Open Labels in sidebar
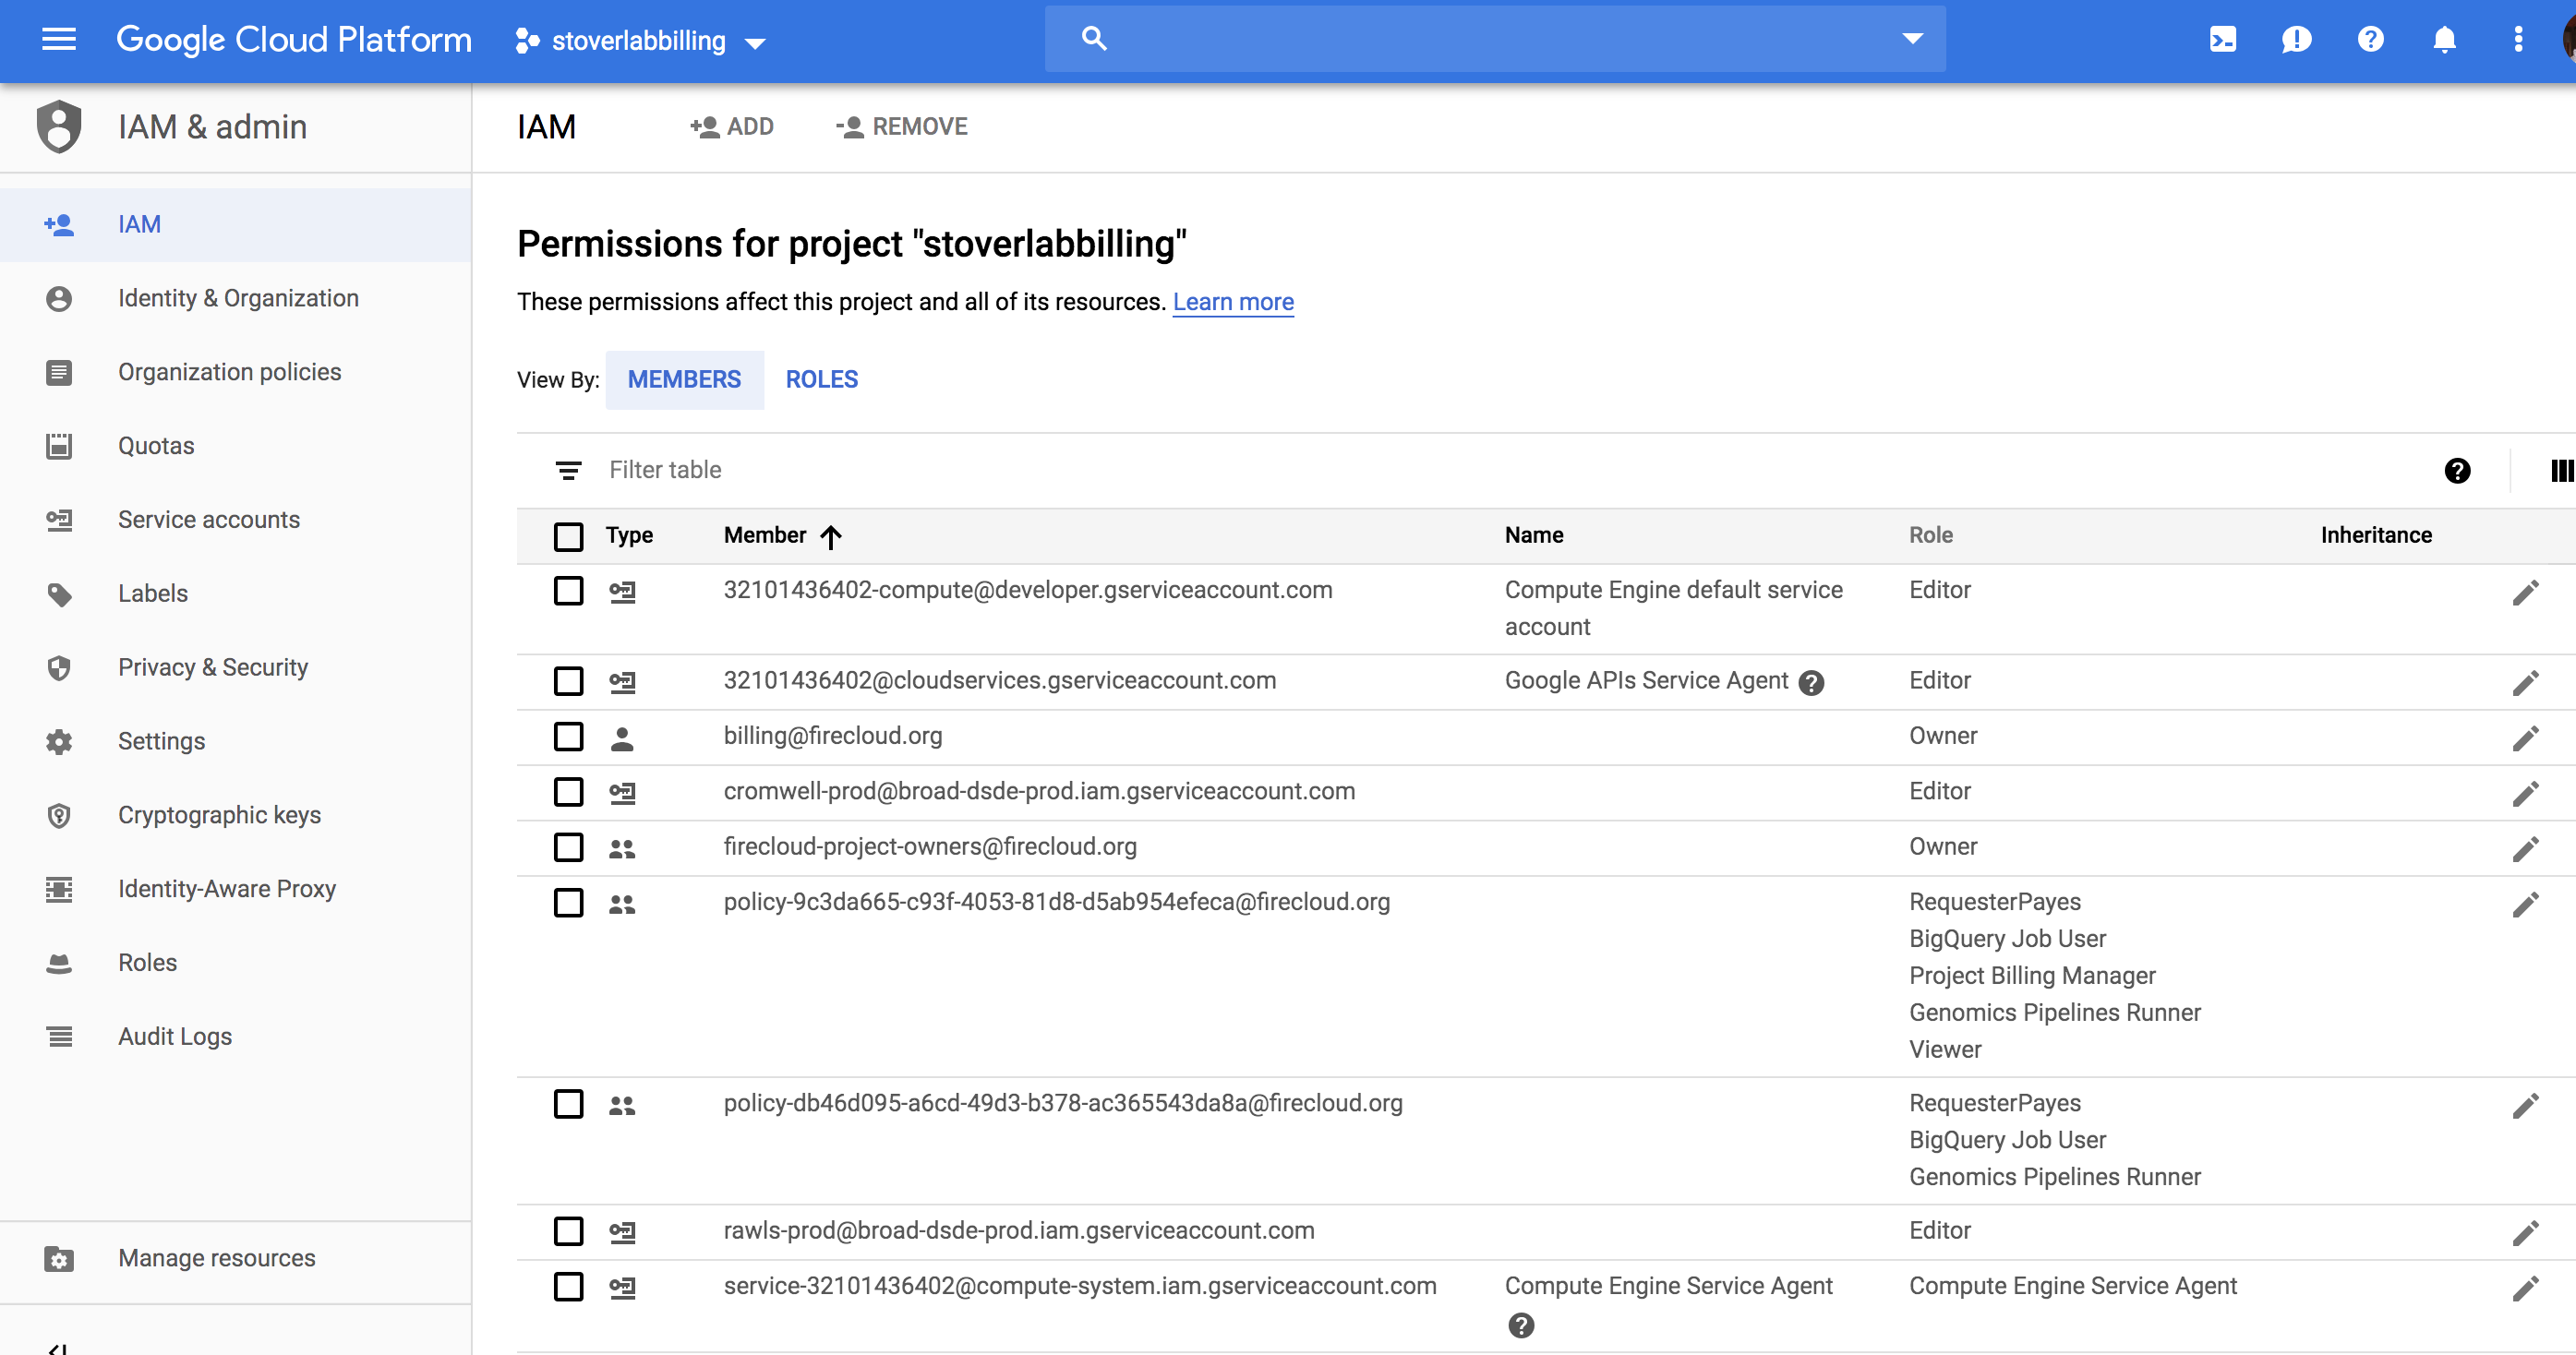The height and width of the screenshot is (1355, 2576). pyautogui.click(x=236, y=594)
